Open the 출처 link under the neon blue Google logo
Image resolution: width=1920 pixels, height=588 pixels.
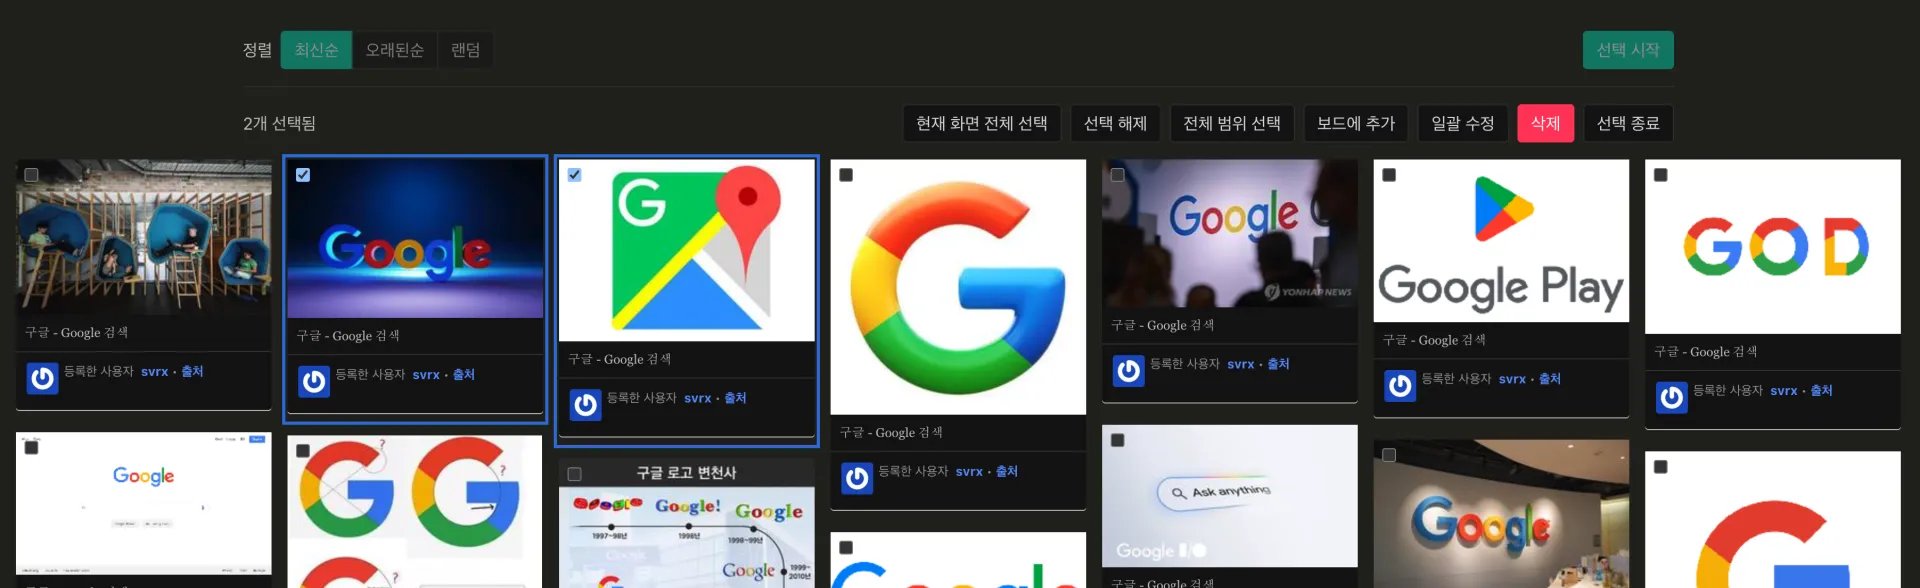pos(464,374)
